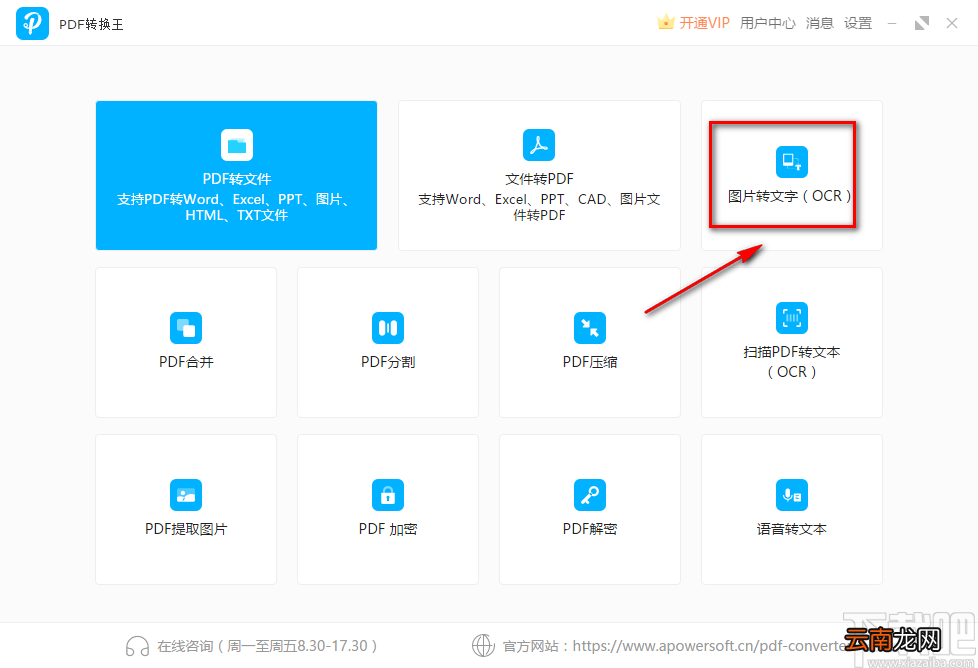This screenshot has height=668, width=978.
Task: Choose the PDF压缩 compress icon
Action: 590,327
